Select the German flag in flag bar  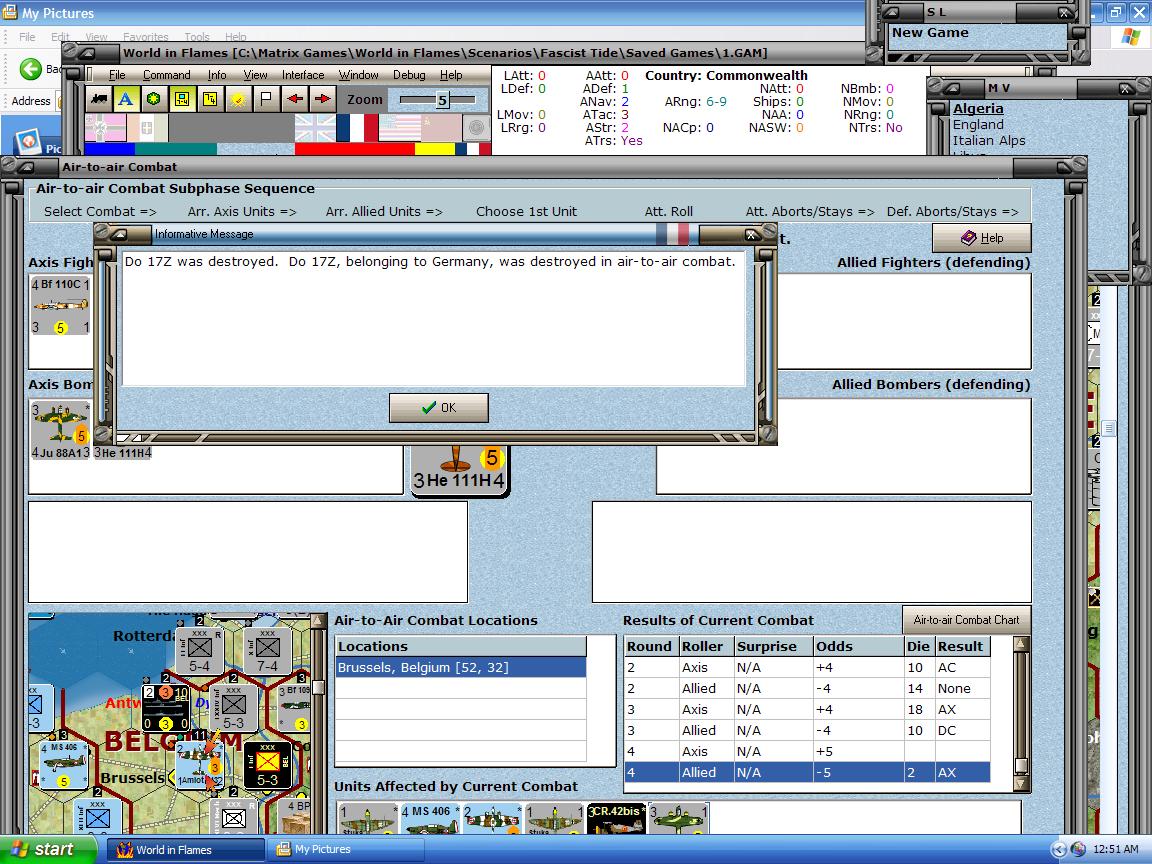coord(106,128)
